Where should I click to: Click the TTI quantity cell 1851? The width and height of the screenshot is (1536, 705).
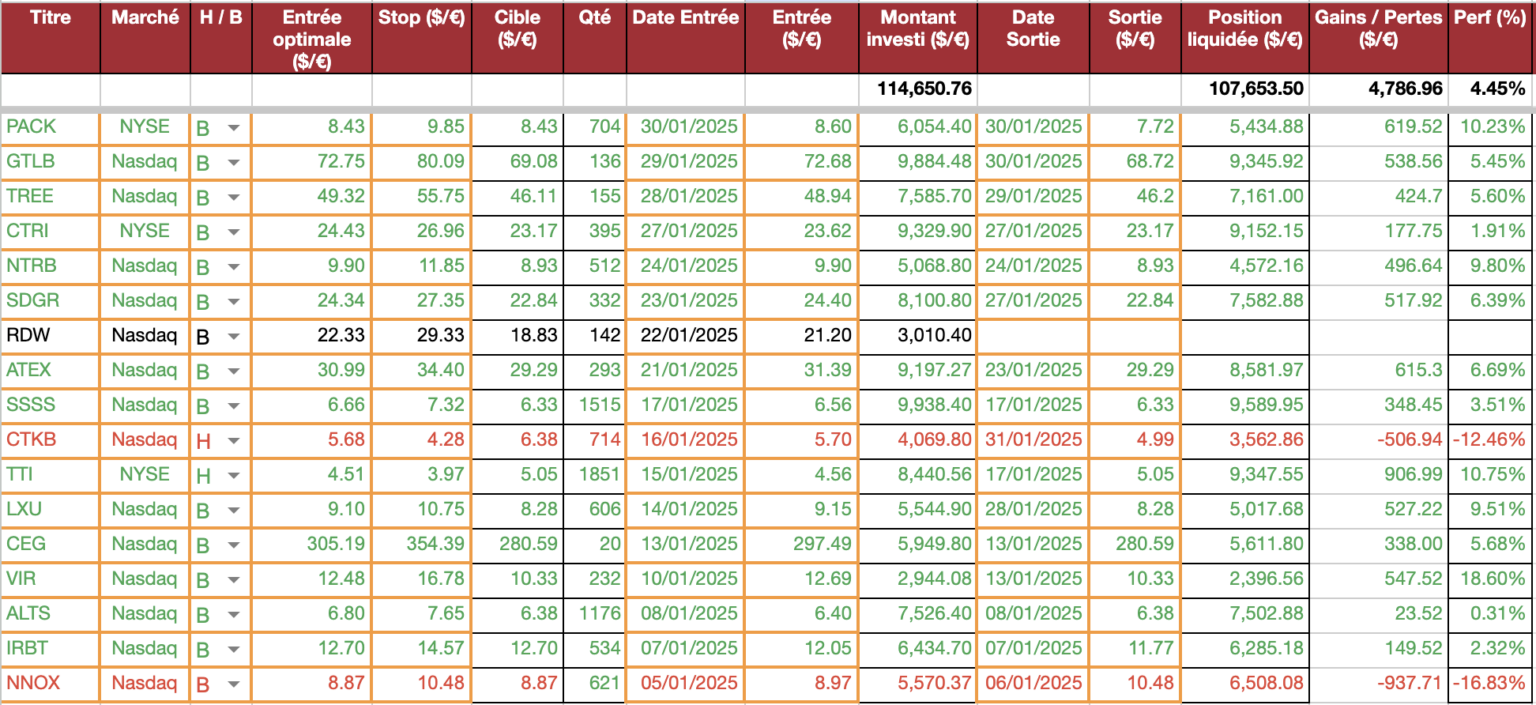595,474
